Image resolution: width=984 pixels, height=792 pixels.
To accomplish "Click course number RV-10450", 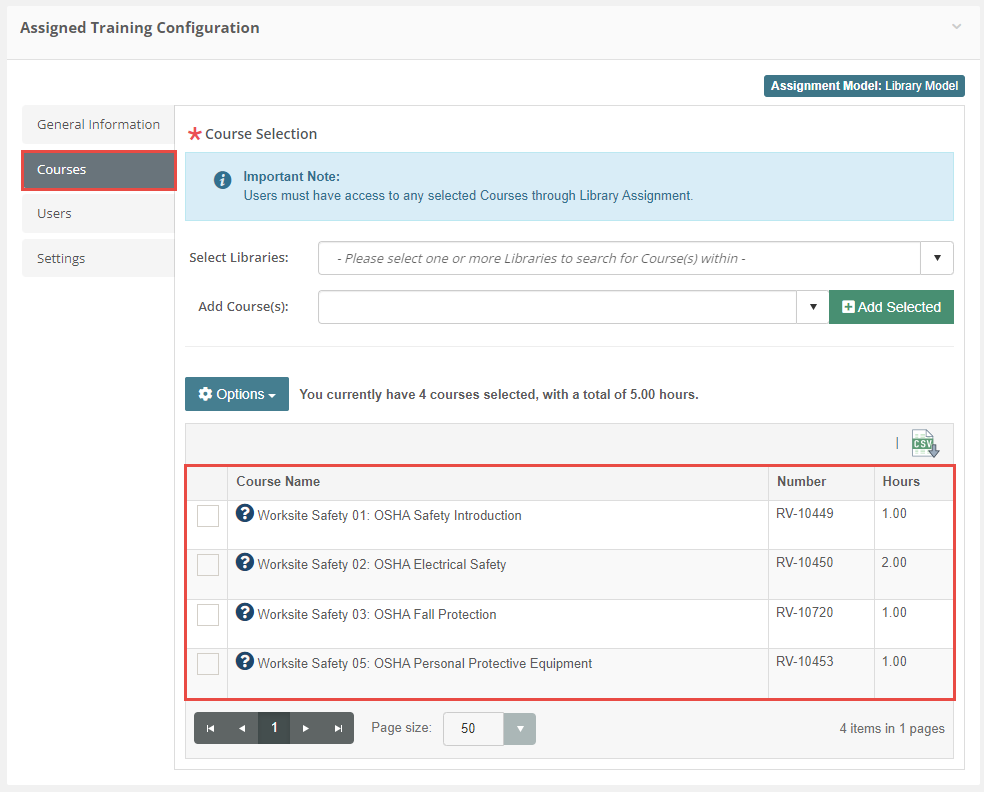I will coord(805,562).
